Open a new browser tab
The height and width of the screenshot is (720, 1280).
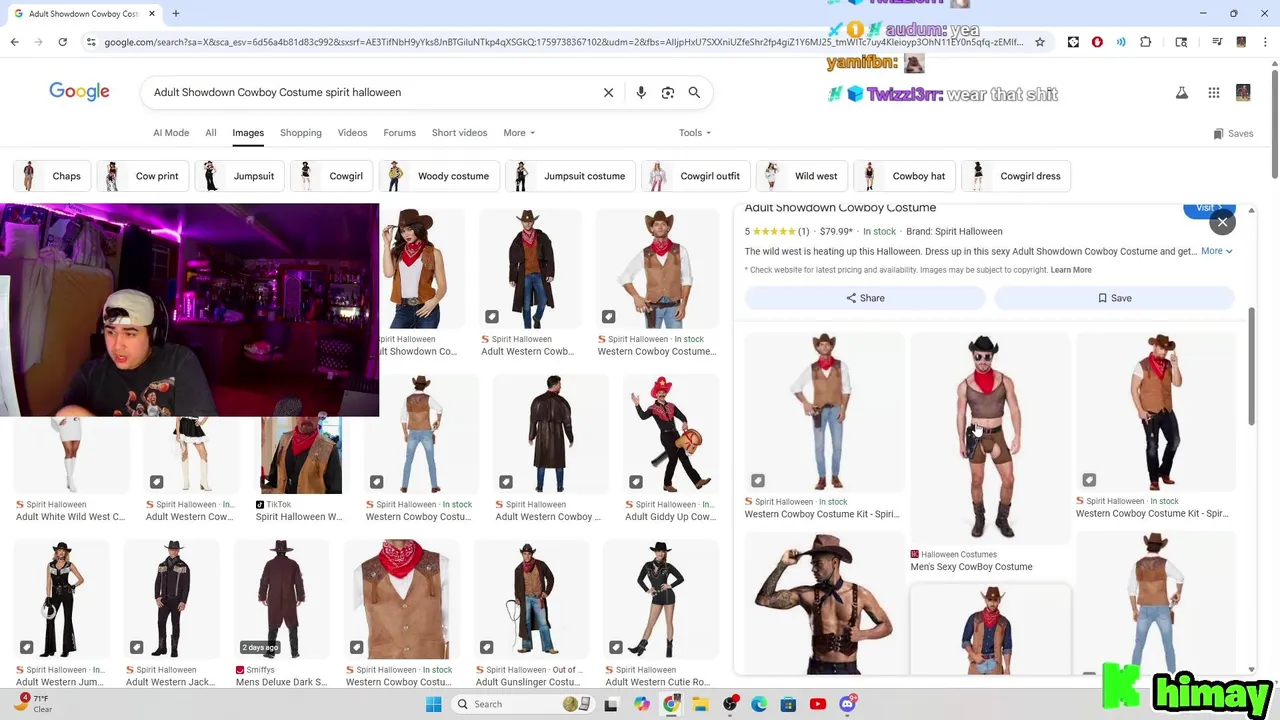(x=175, y=13)
